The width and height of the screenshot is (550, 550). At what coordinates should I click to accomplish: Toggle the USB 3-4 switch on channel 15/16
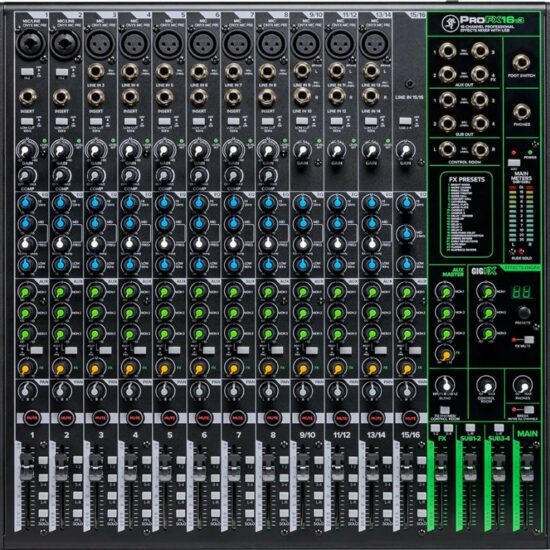(405, 121)
